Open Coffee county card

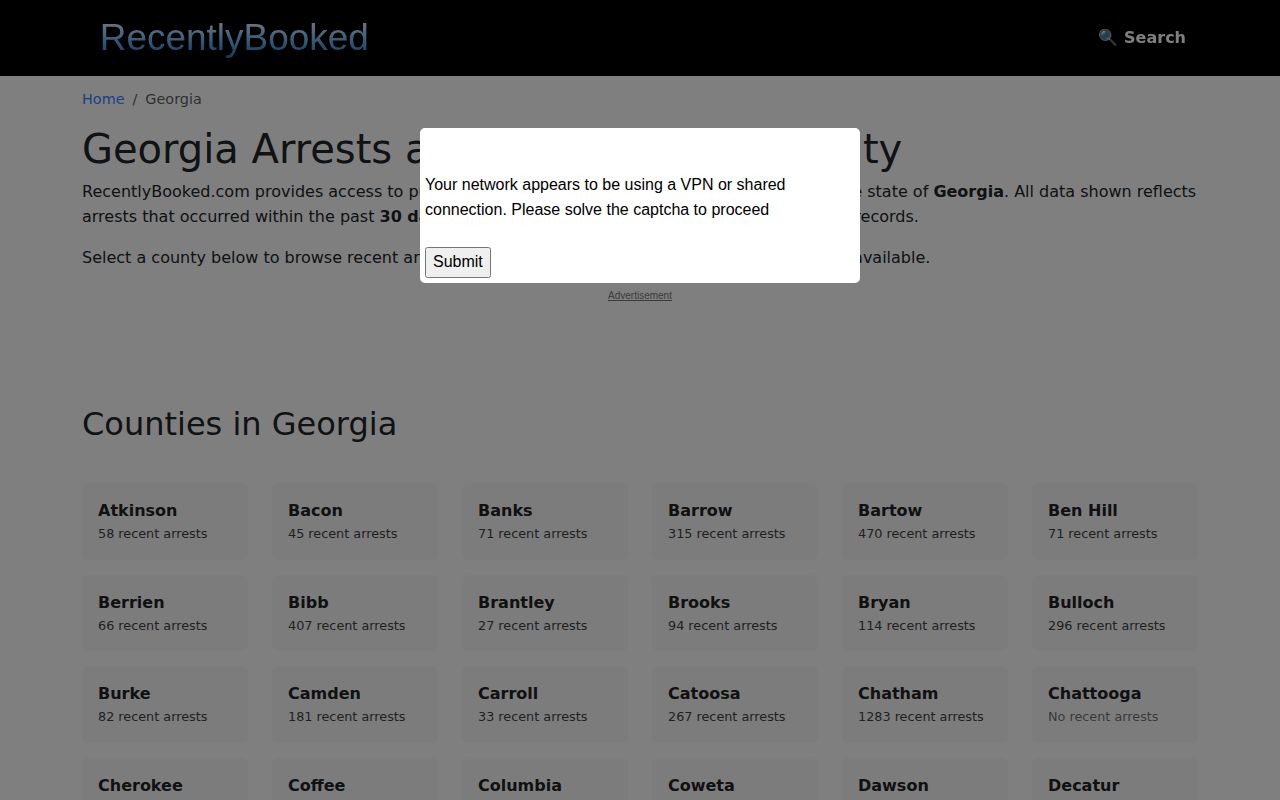click(x=355, y=780)
